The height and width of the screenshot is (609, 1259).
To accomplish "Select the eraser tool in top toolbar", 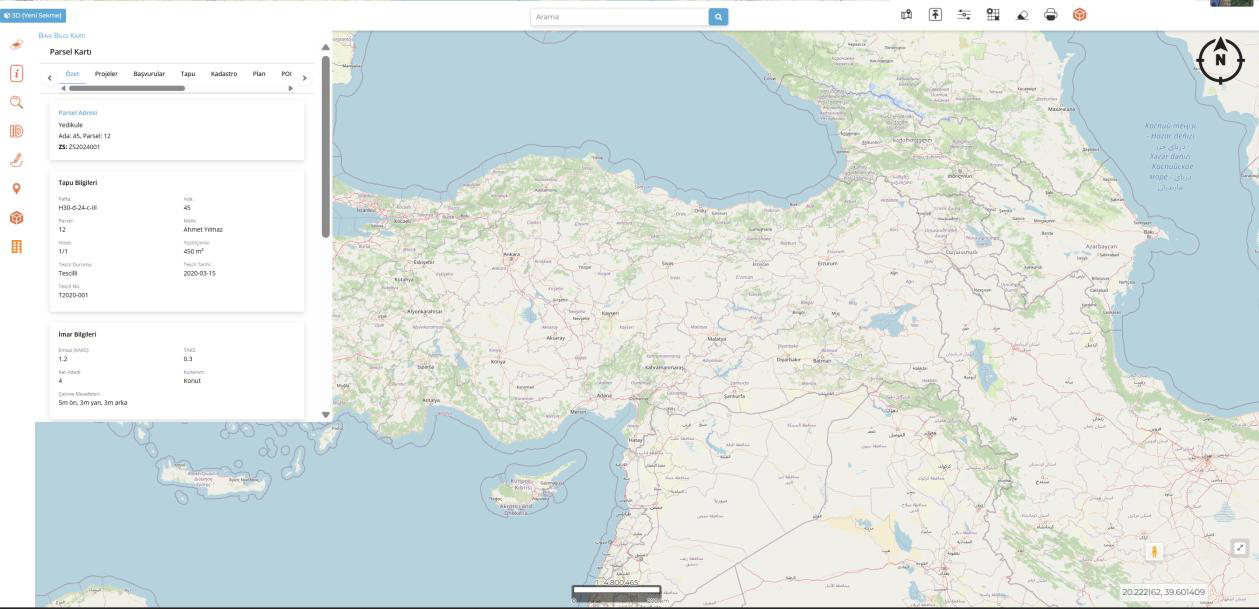I will click(1021, 15).
